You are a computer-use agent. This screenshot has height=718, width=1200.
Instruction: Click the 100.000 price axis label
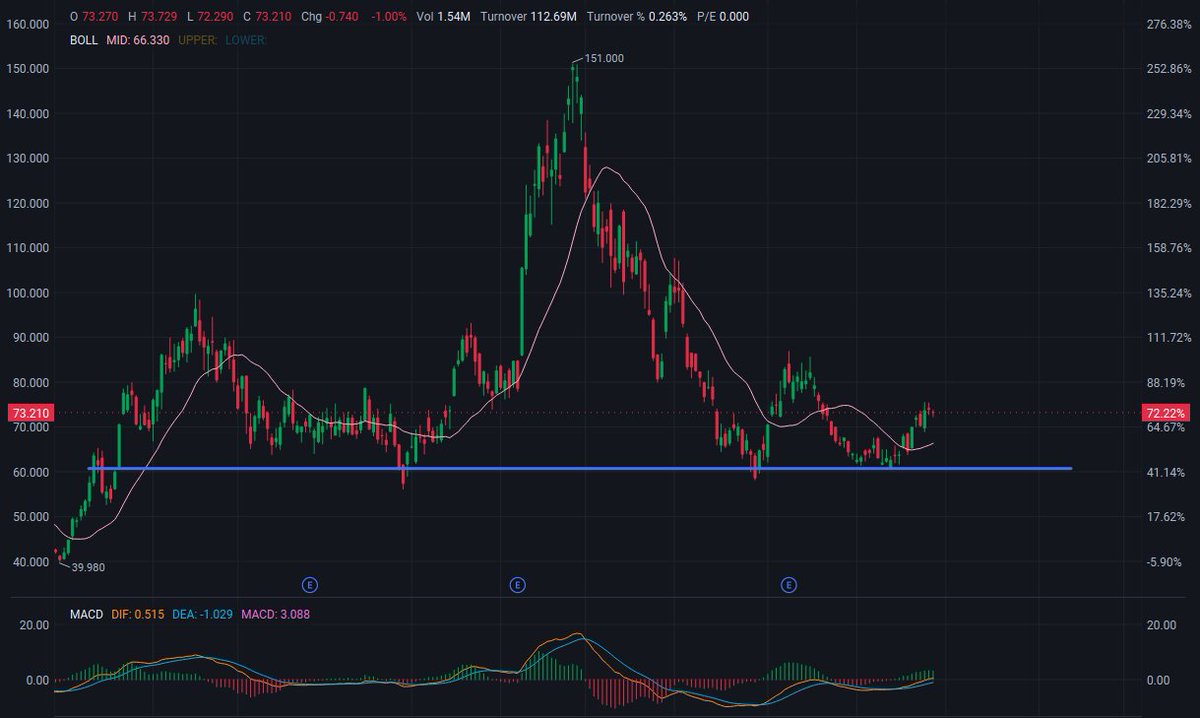(x=29, y=293)
